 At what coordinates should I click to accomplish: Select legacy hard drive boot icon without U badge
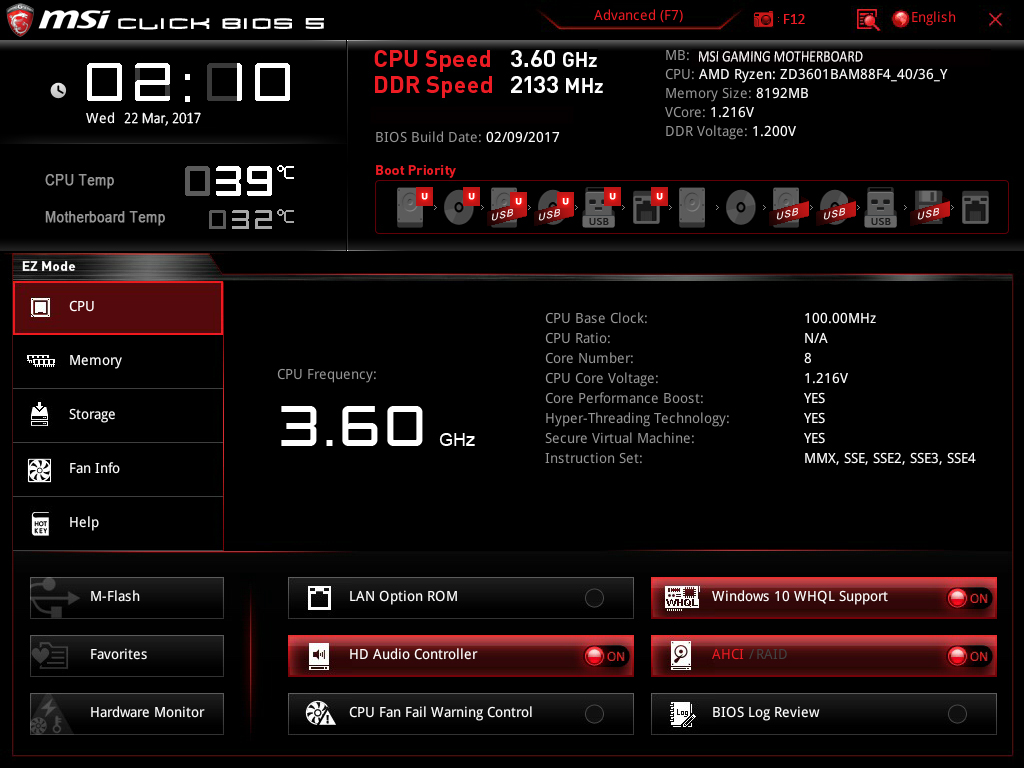692,207
